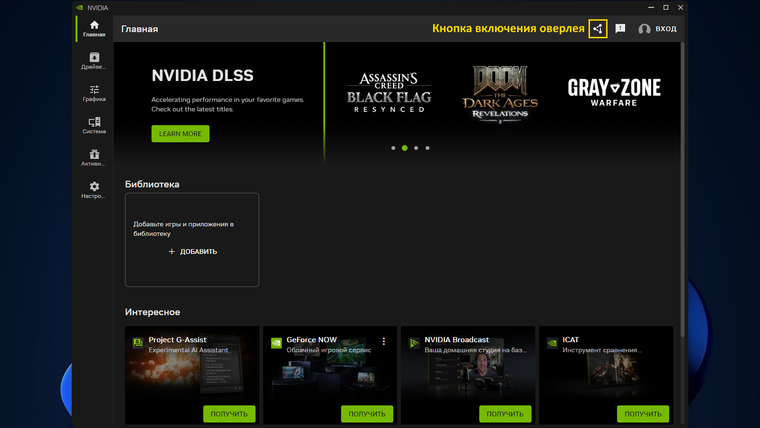Open the Активировать gift sidebar section

coord(94,158)
